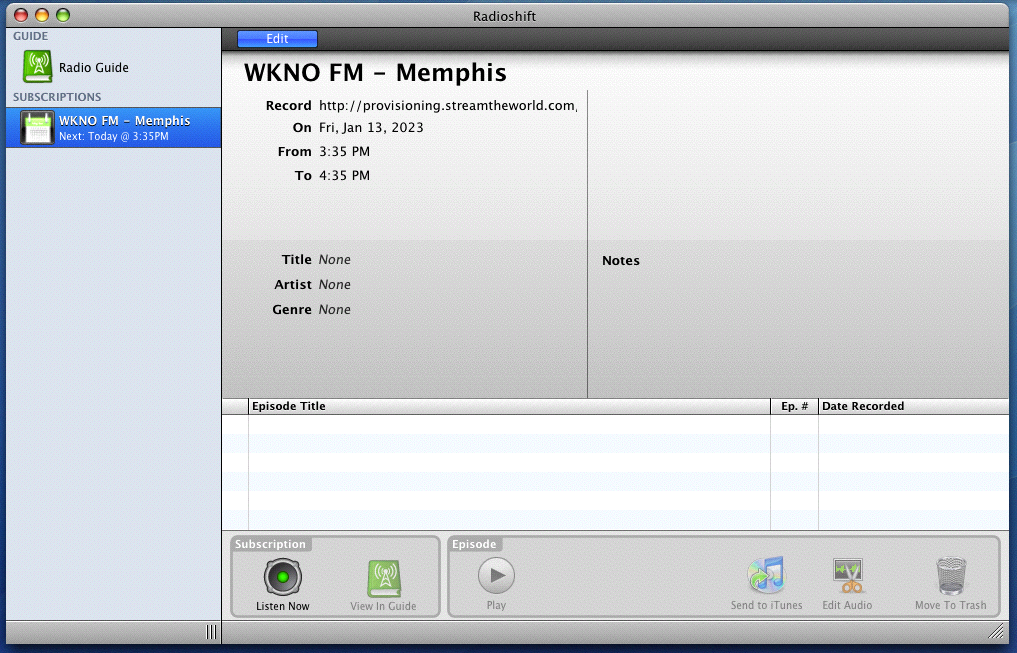This screenshot has height=653, width=1017.
Task: Click the GUIDE section label
Action: click(x=30, y=36)
